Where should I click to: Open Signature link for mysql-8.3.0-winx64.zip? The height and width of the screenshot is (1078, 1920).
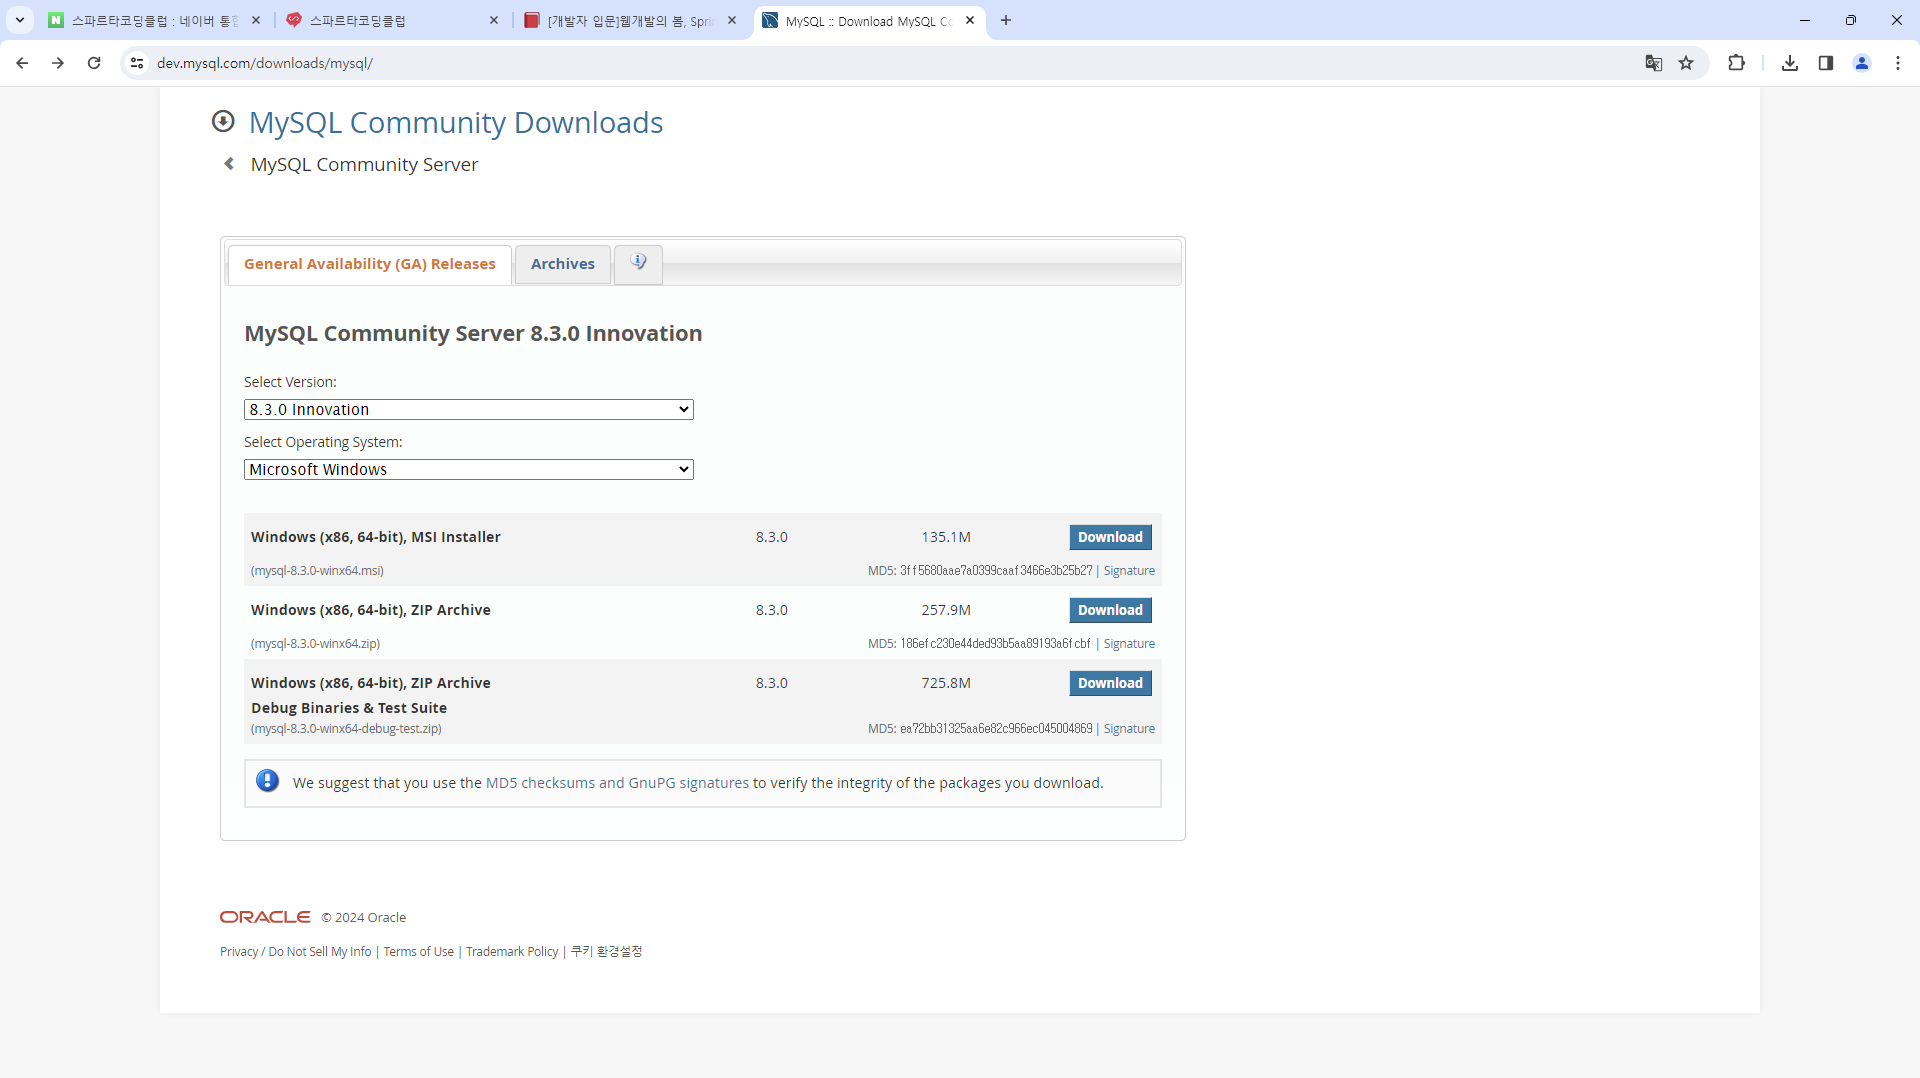(1129, 644)
